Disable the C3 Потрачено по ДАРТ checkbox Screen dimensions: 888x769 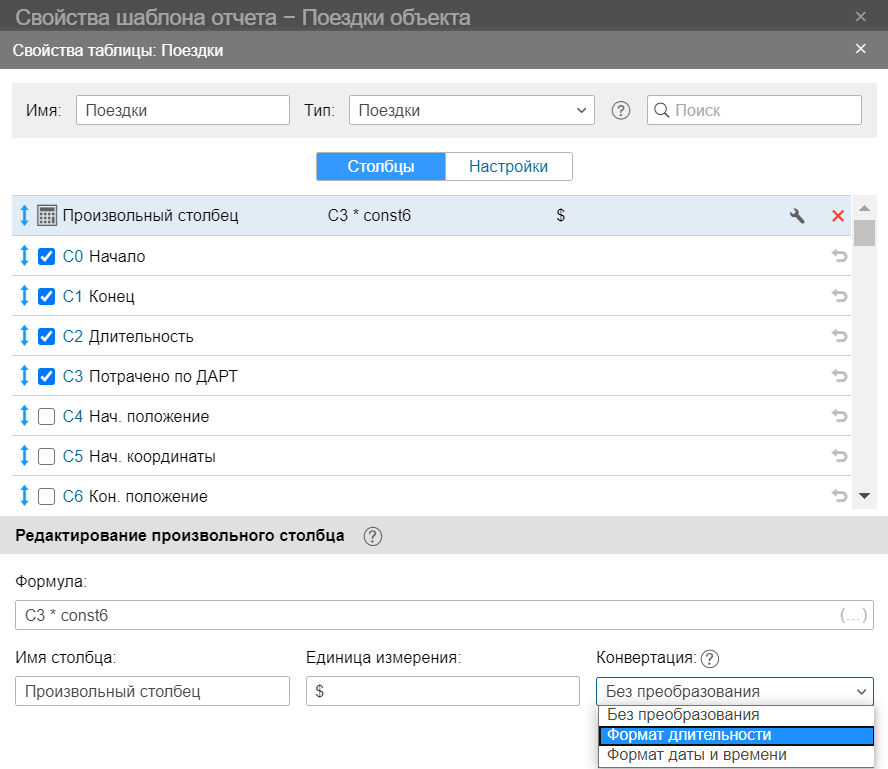point(46,376)
